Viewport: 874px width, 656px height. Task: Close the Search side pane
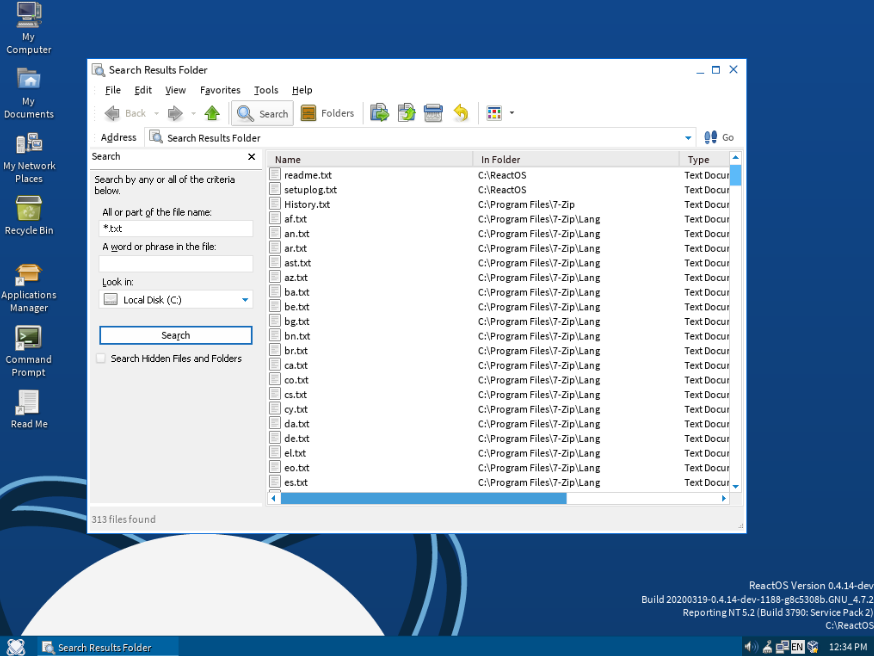tap(252, 157)
